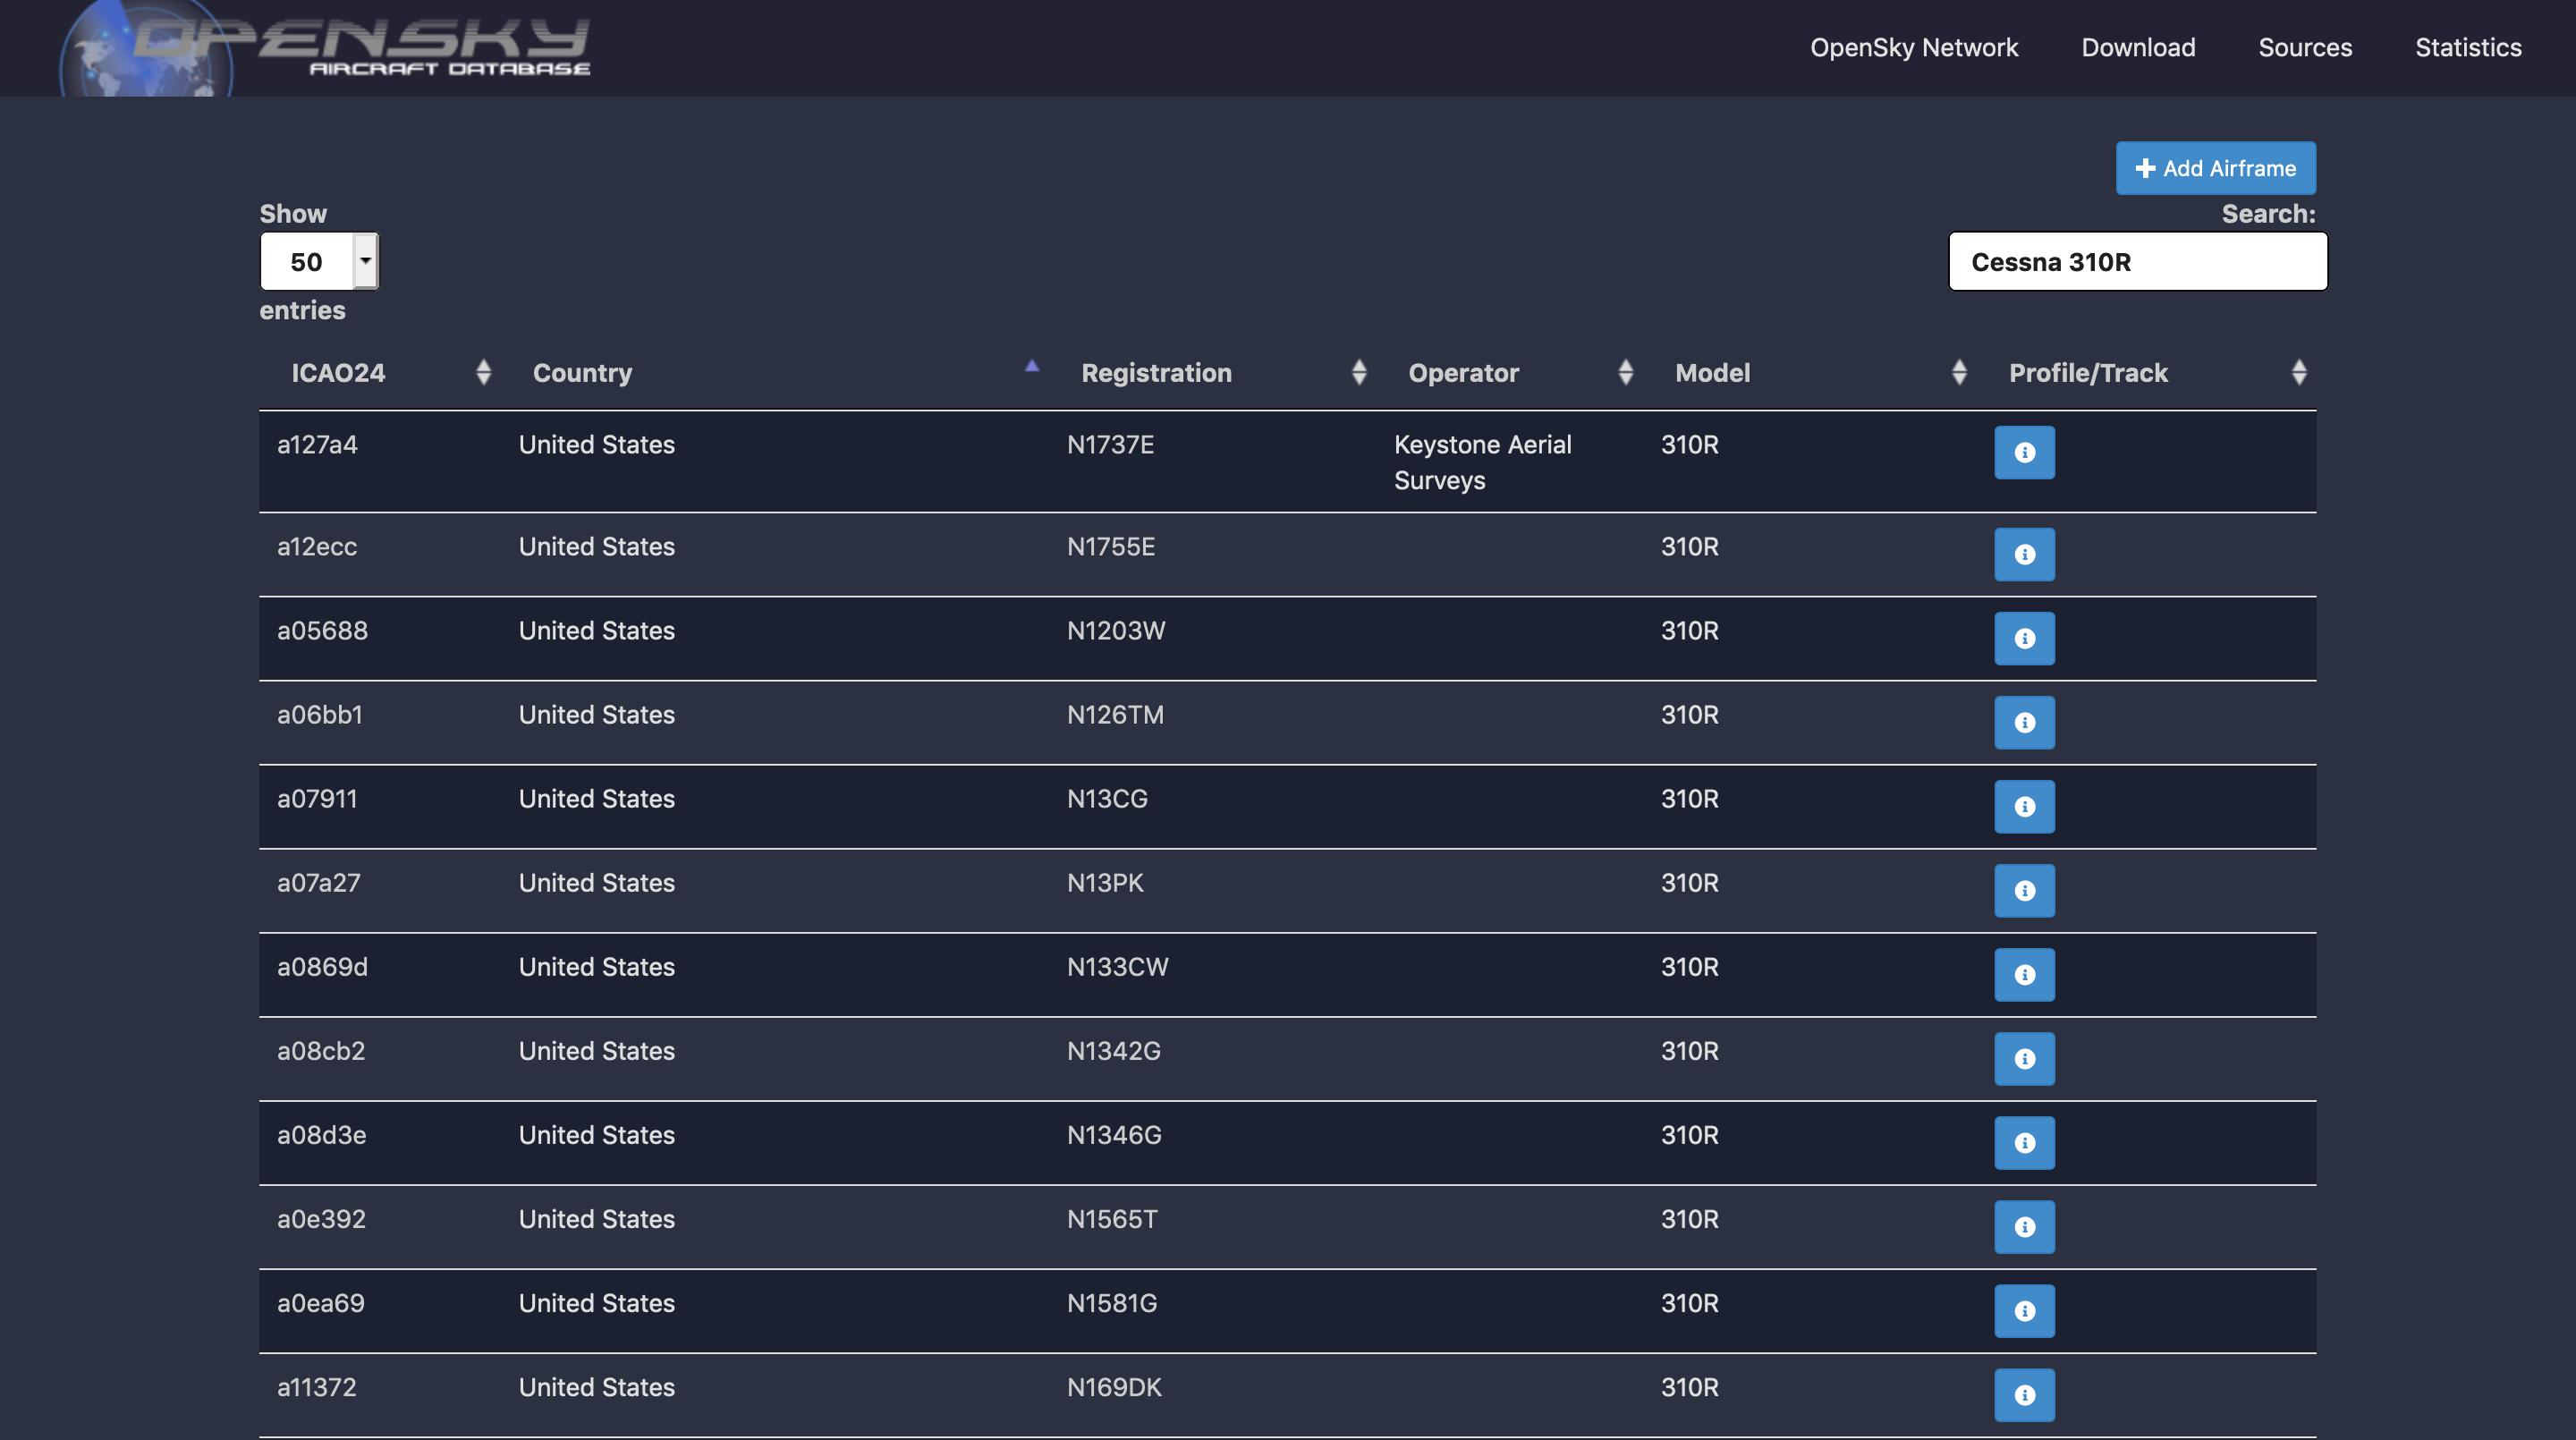Open the Download nav item
This screenshot has width=2576, height=1440.
click(x=2138, y=48)
